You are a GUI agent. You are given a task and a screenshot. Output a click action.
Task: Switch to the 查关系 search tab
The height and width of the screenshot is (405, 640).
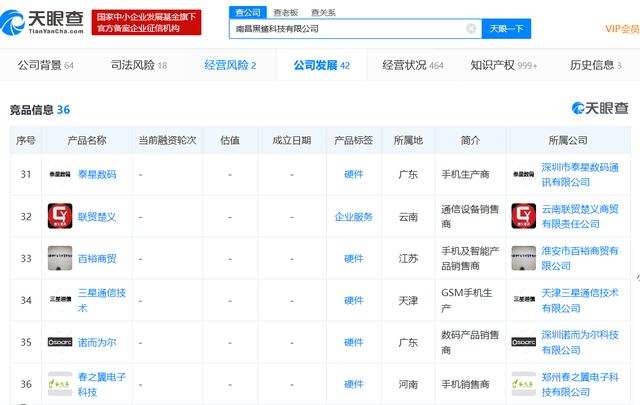[x=323, y=13]
